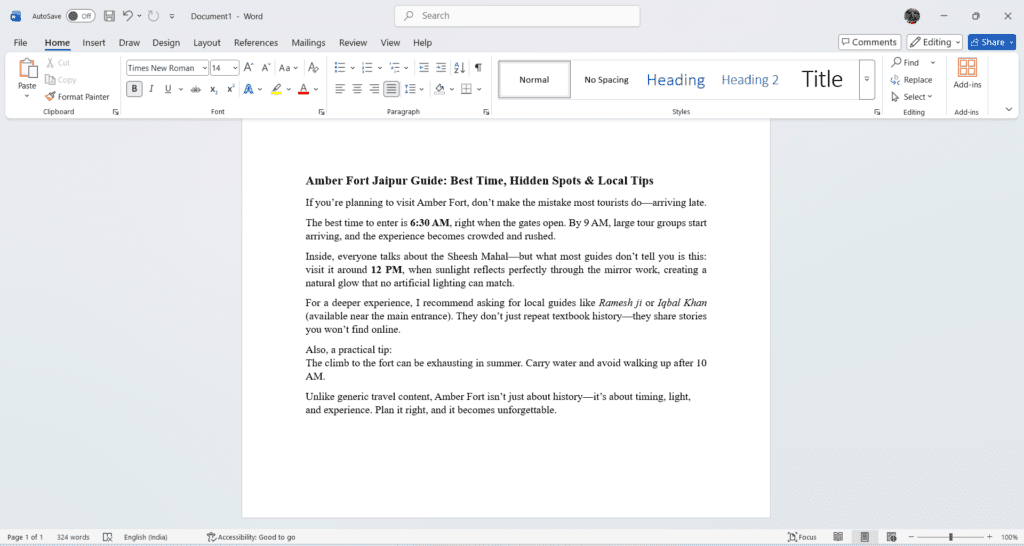Click Replace in Editing group

(x=911, y=80)
